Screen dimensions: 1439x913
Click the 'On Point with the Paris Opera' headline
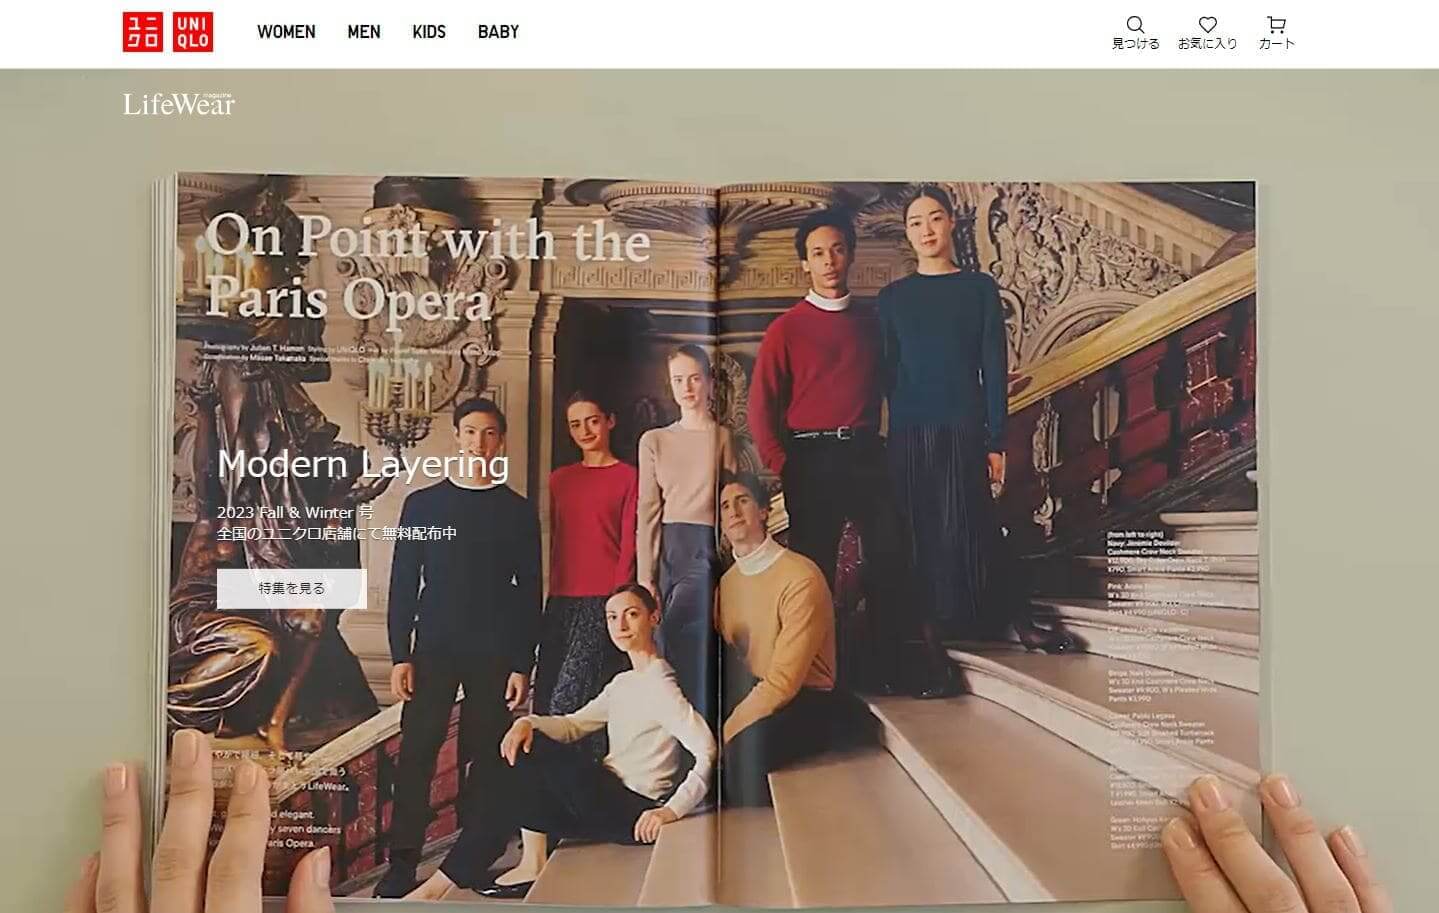point(428,267)
